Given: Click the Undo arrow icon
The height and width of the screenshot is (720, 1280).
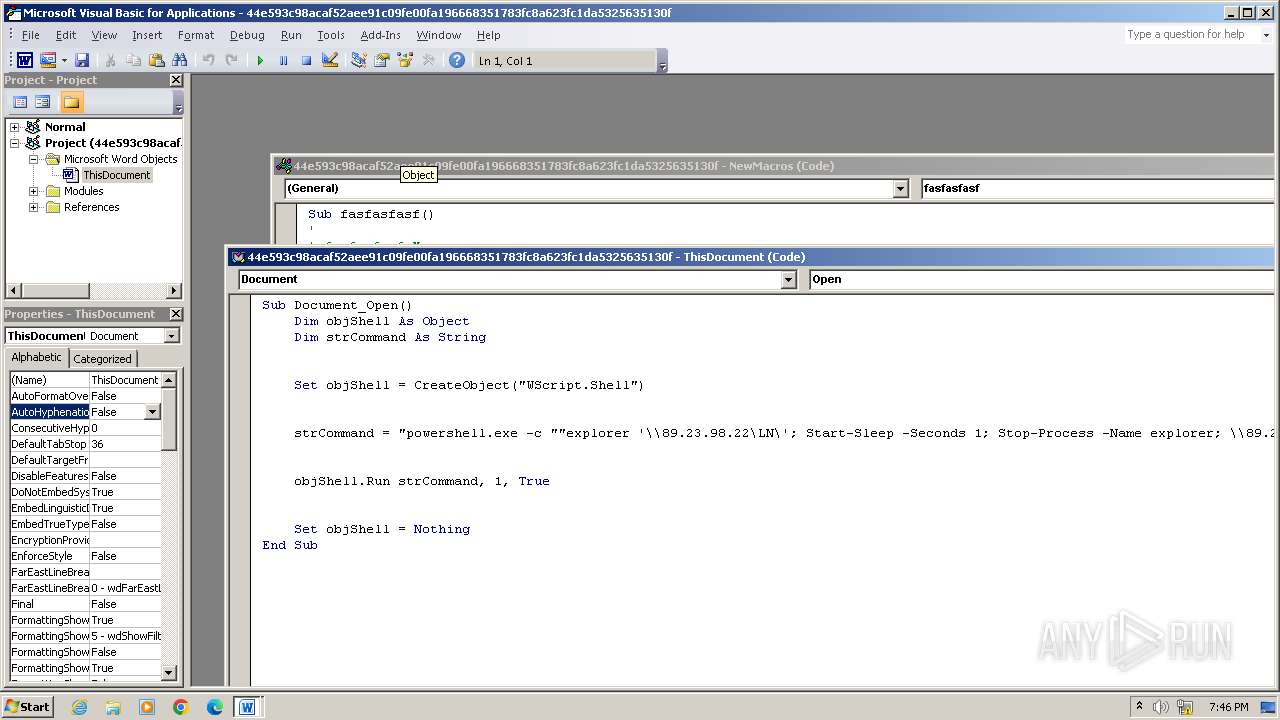Looking at the screenshot, I should [x=208, y=61].
